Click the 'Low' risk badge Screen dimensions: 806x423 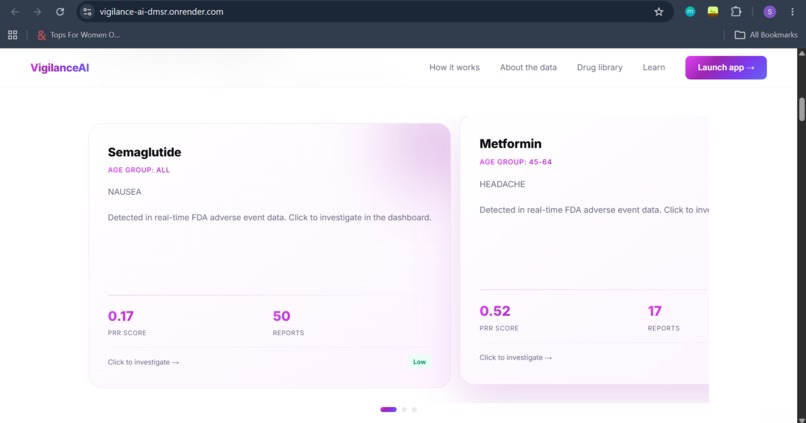(x=419, y=362)
